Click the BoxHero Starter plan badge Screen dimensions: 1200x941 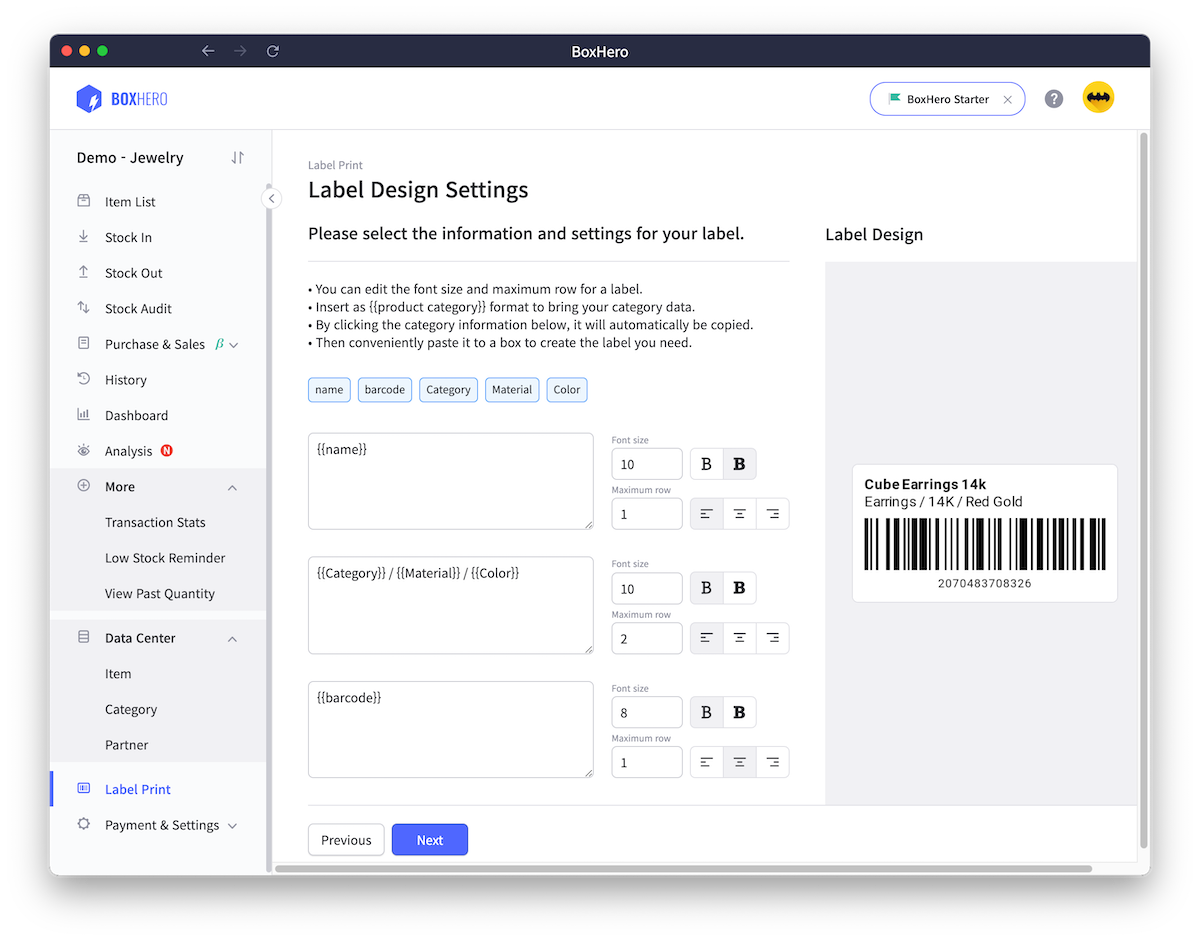tap(947, 99)
